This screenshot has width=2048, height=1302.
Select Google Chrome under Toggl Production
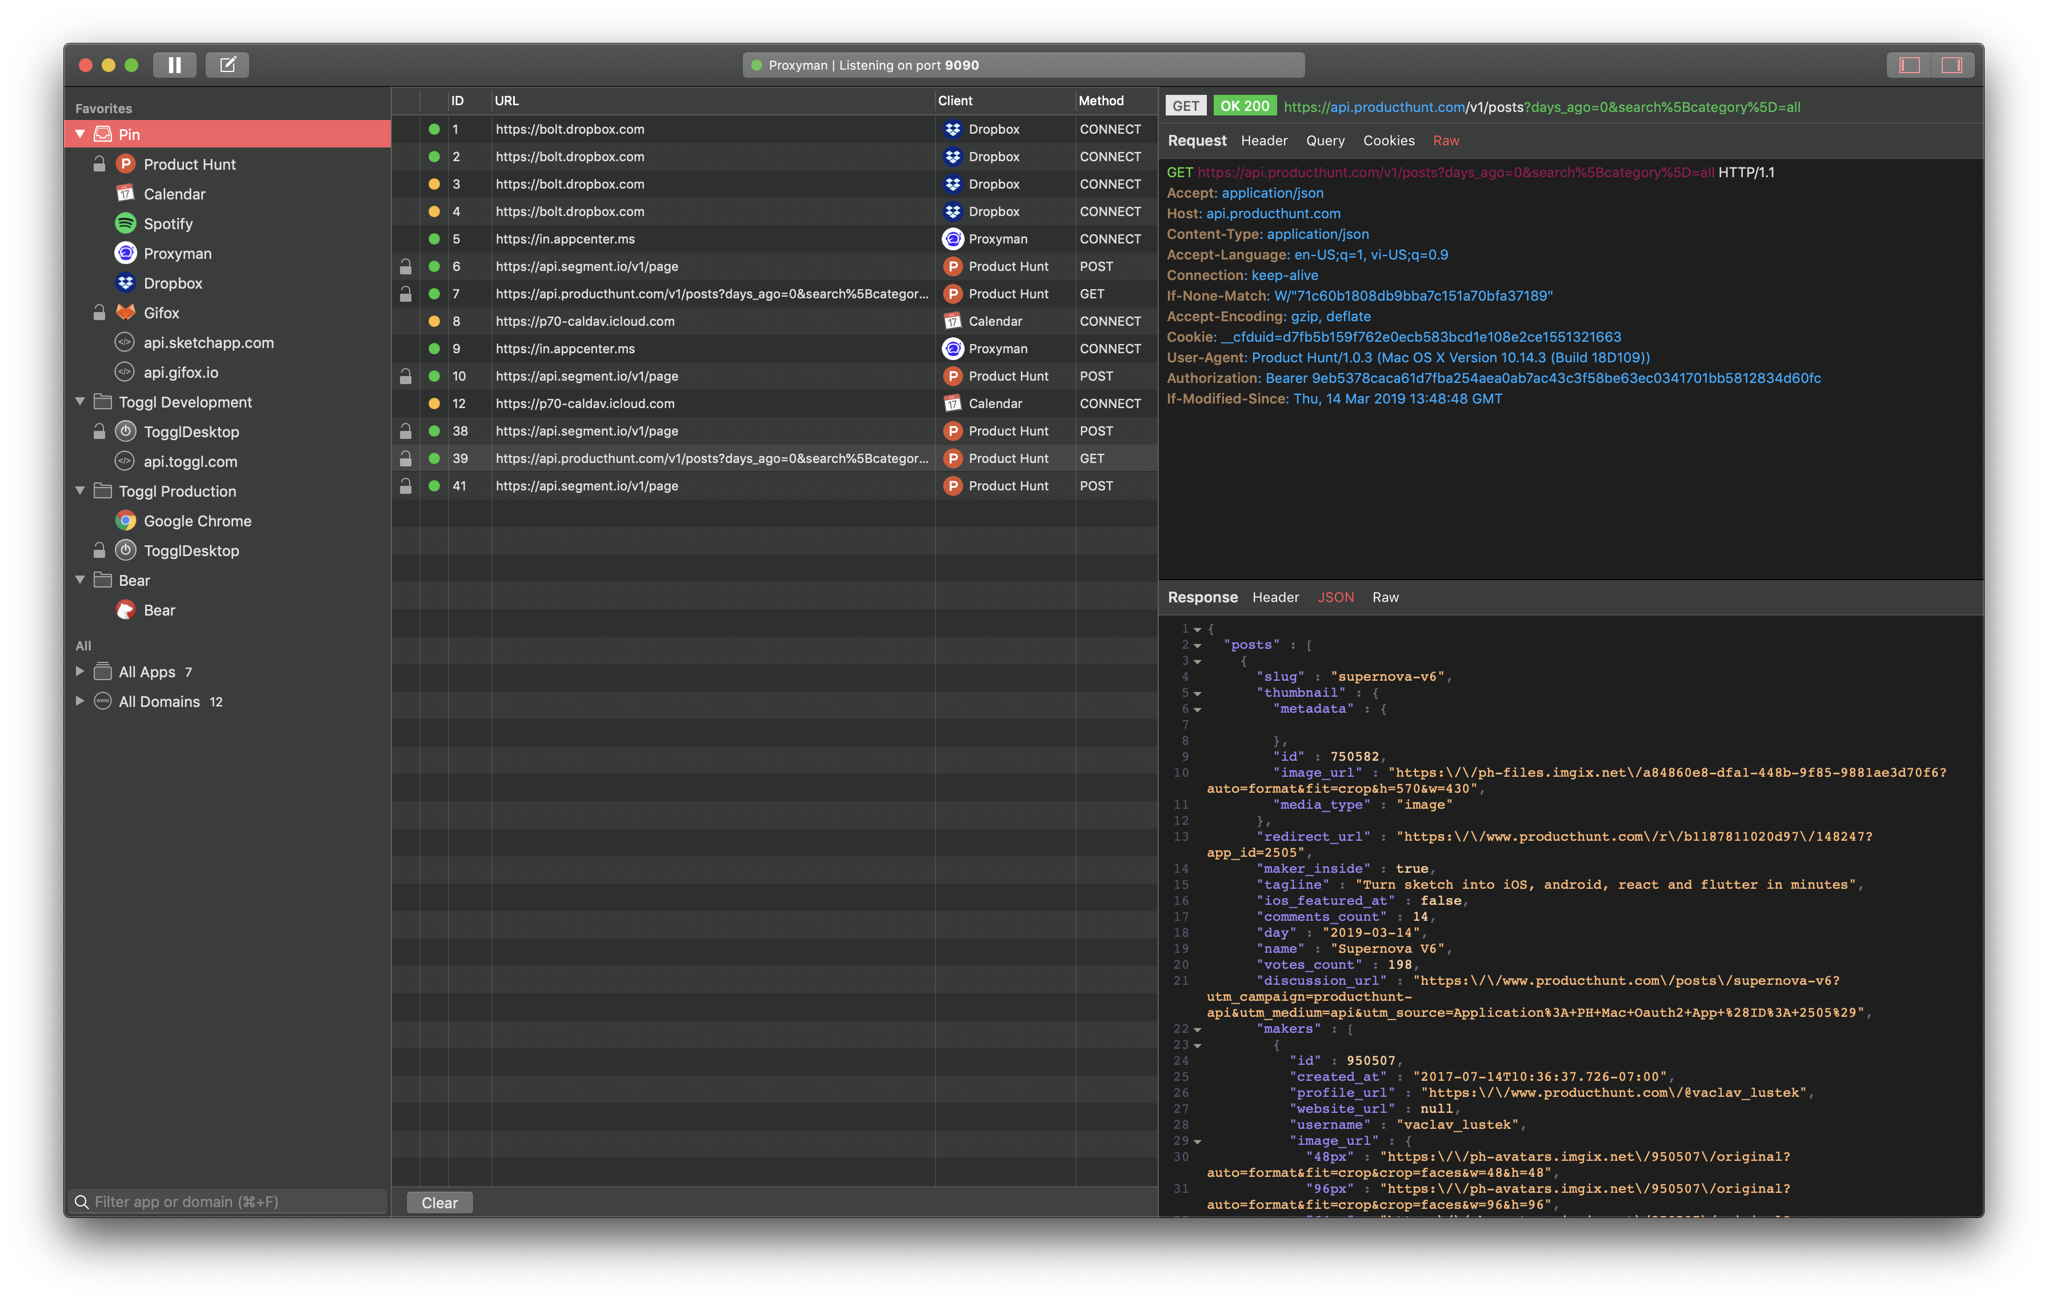(x=197, y=521)
